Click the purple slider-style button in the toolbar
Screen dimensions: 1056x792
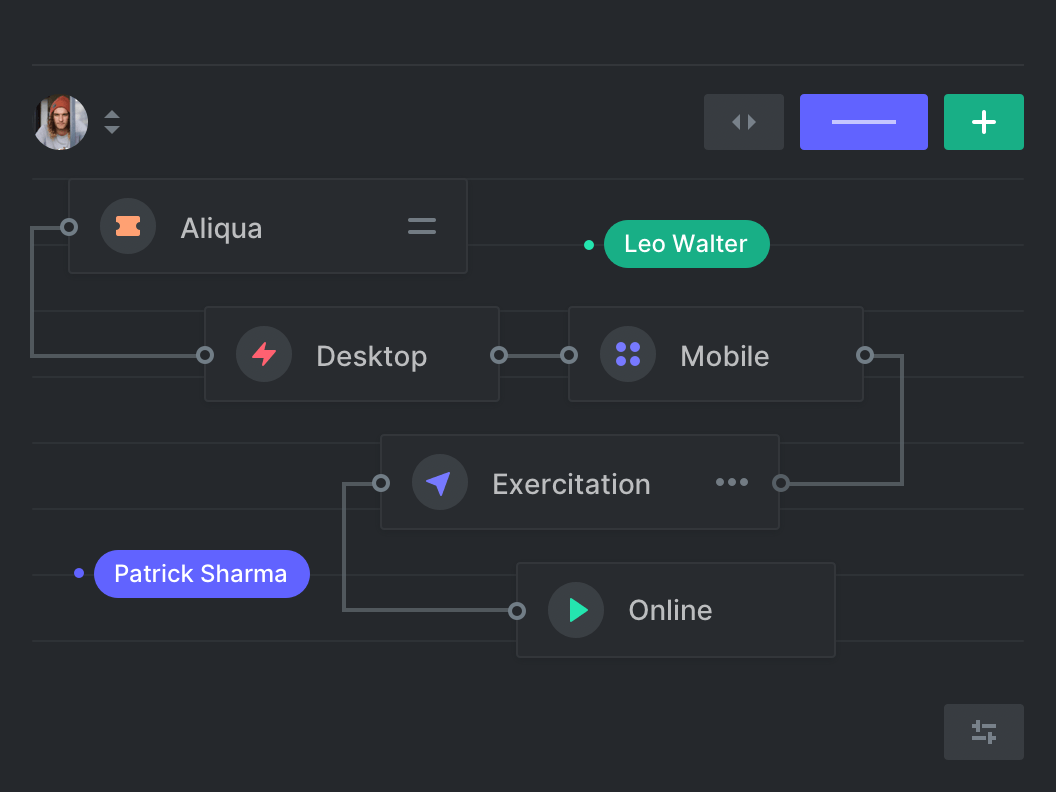pyautogui.click(x=863, y=121)
